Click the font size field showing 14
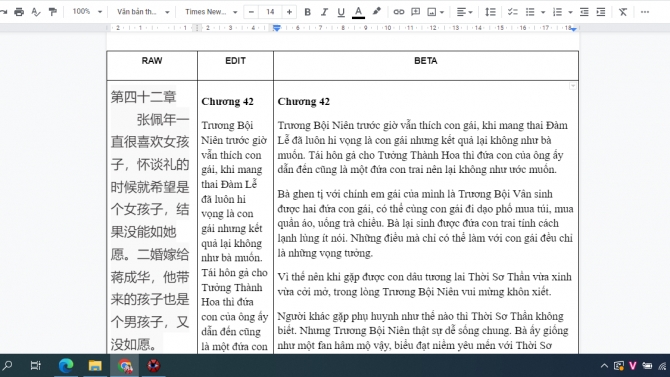670x377 pixels. click(270, 12)
